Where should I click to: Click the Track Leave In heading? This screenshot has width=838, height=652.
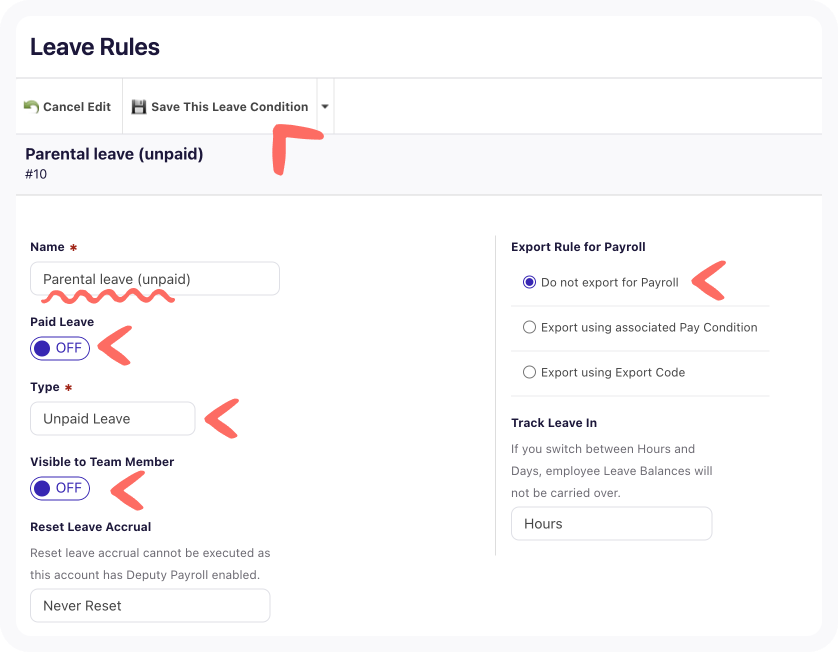[554, 423]
